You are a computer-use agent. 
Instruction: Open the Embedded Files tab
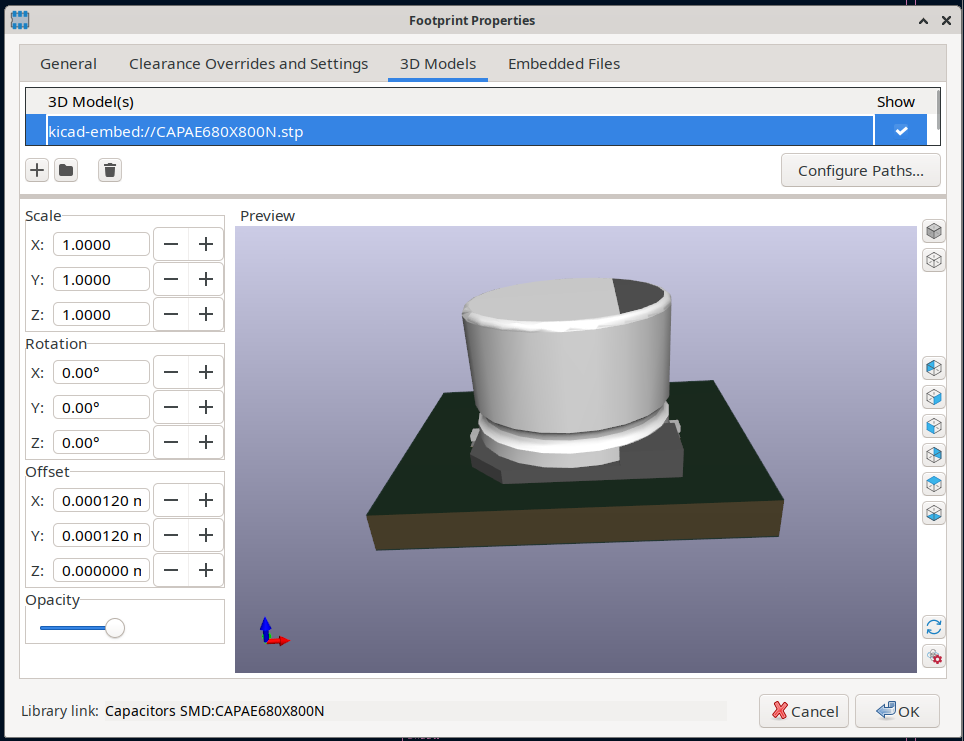point(564,64)
